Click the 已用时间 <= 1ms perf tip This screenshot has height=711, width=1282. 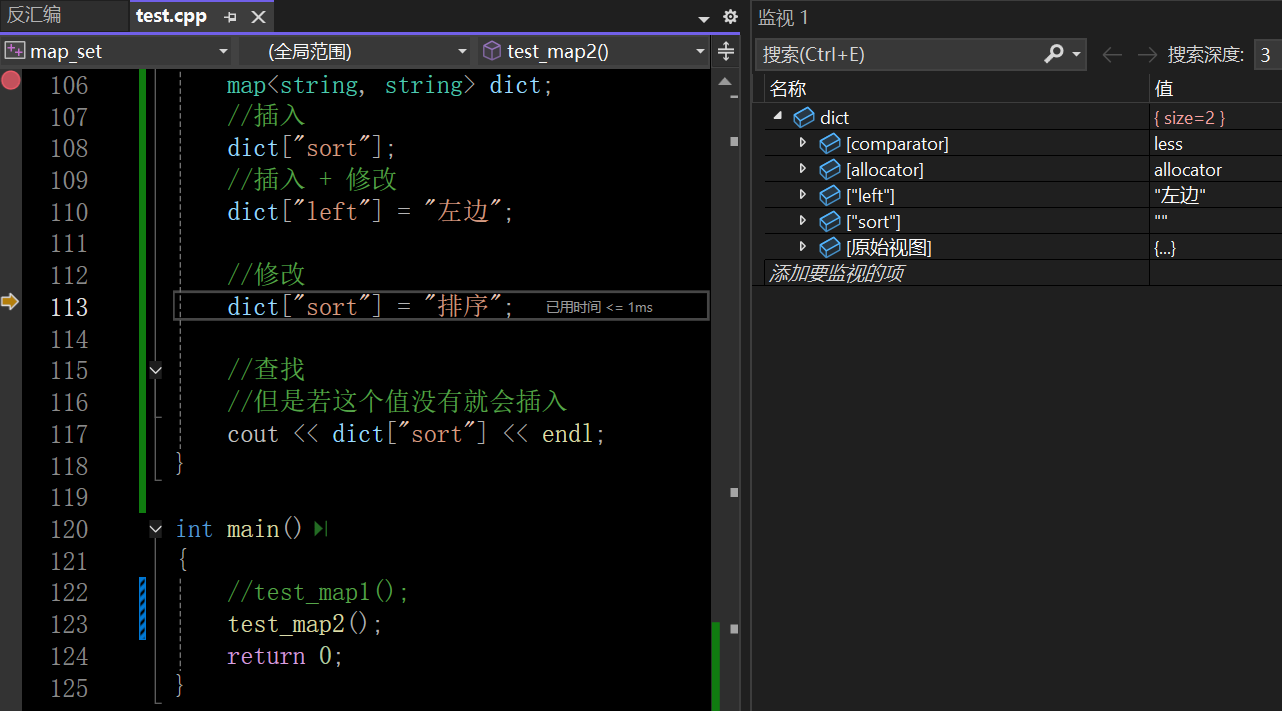click(599, 307)
